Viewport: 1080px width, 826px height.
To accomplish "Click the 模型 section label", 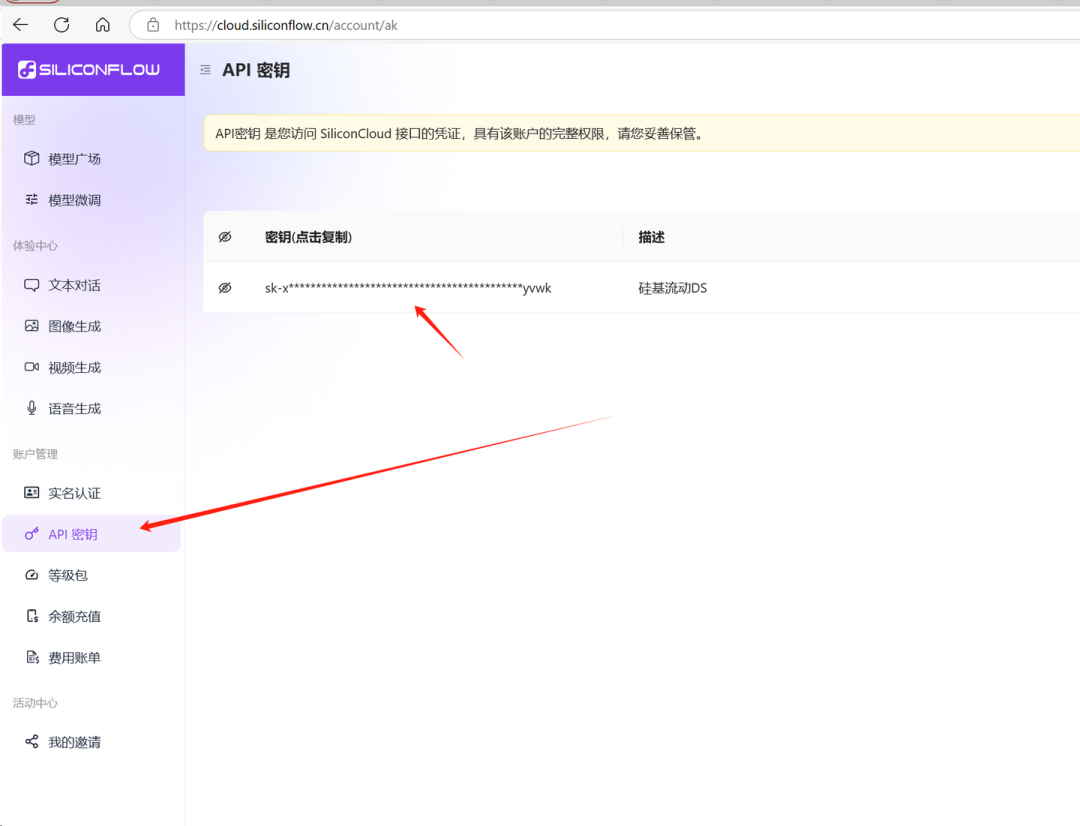I will tap(24, 120).
